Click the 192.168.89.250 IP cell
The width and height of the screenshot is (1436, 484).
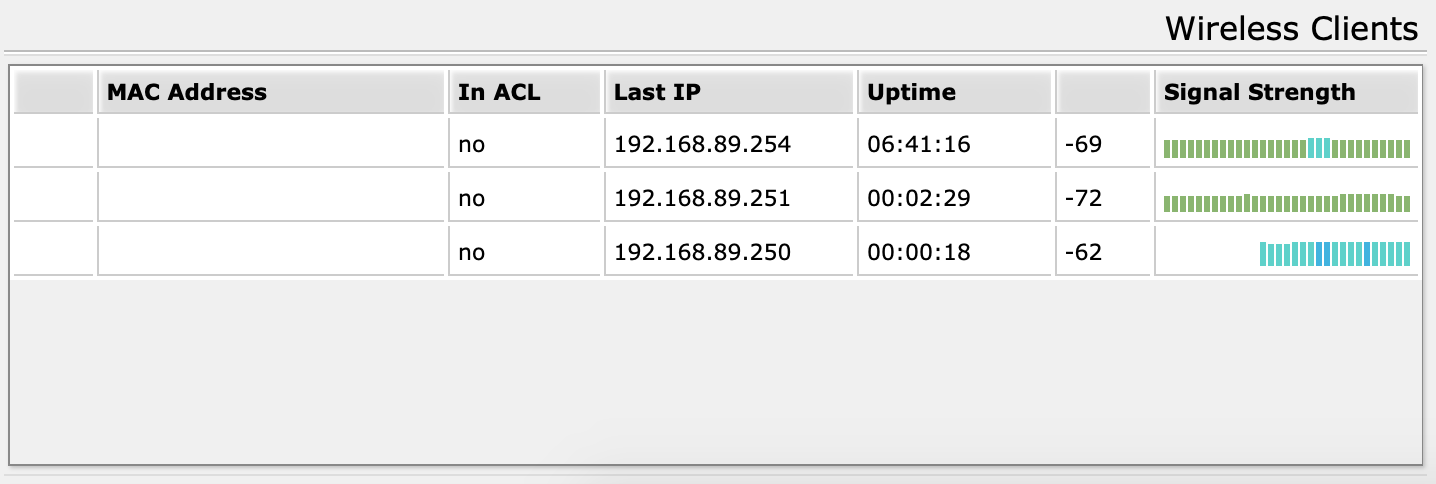pyautogui.click(x=729, y=252)
